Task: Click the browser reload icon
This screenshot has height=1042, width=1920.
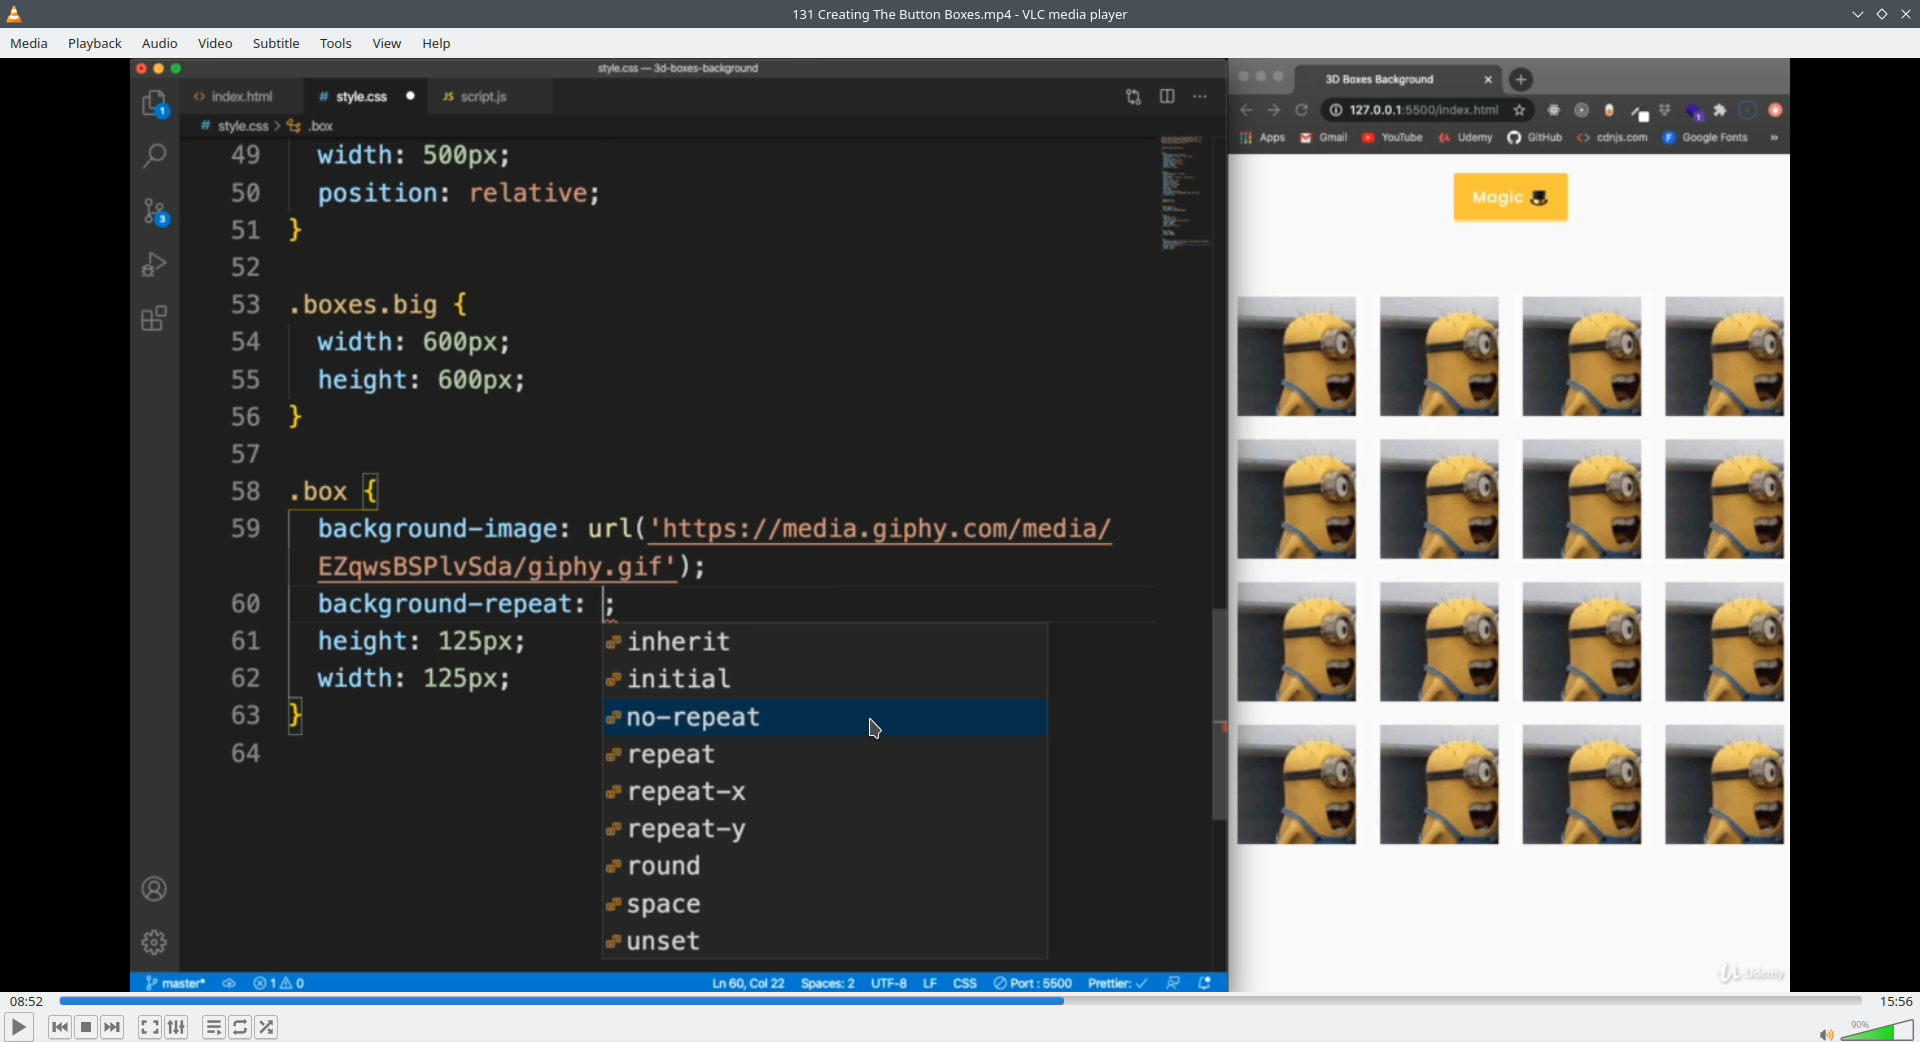Action: [x=1302, y=110]
